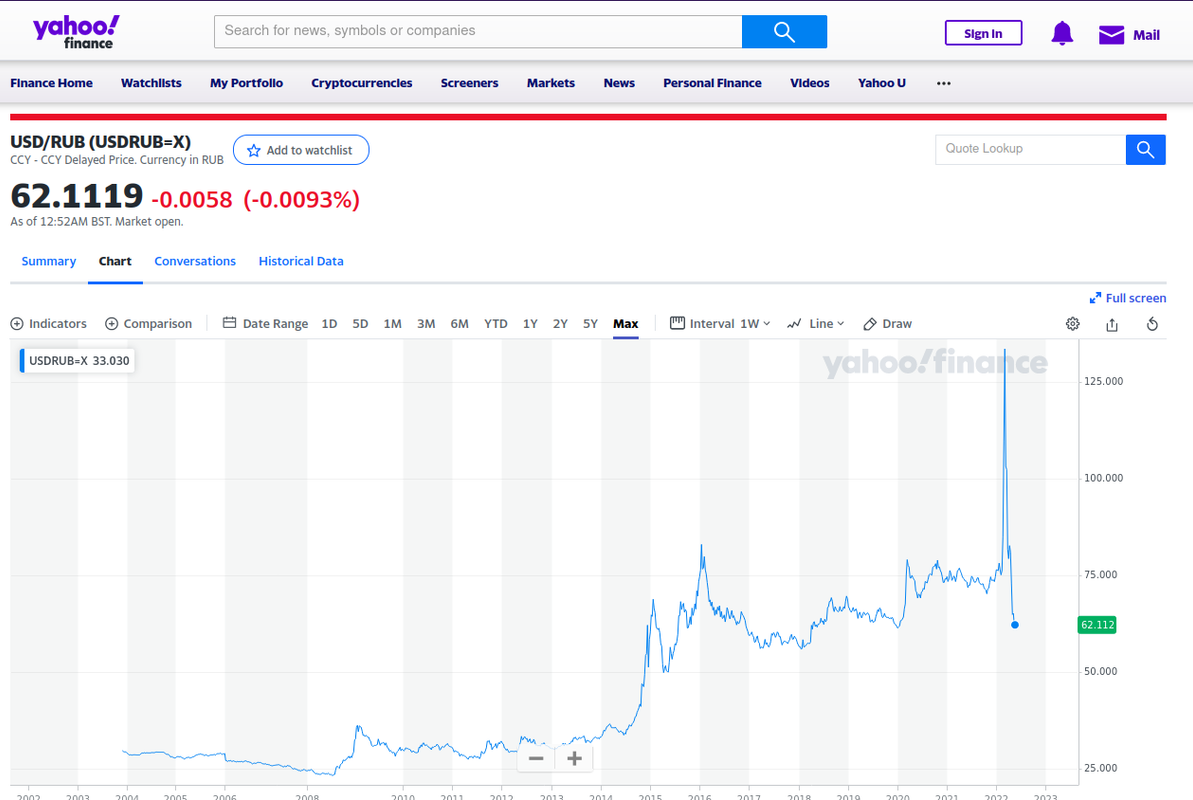Open Yahoo U menu item
Viewport: 1193px width, 800px height.
882,83
